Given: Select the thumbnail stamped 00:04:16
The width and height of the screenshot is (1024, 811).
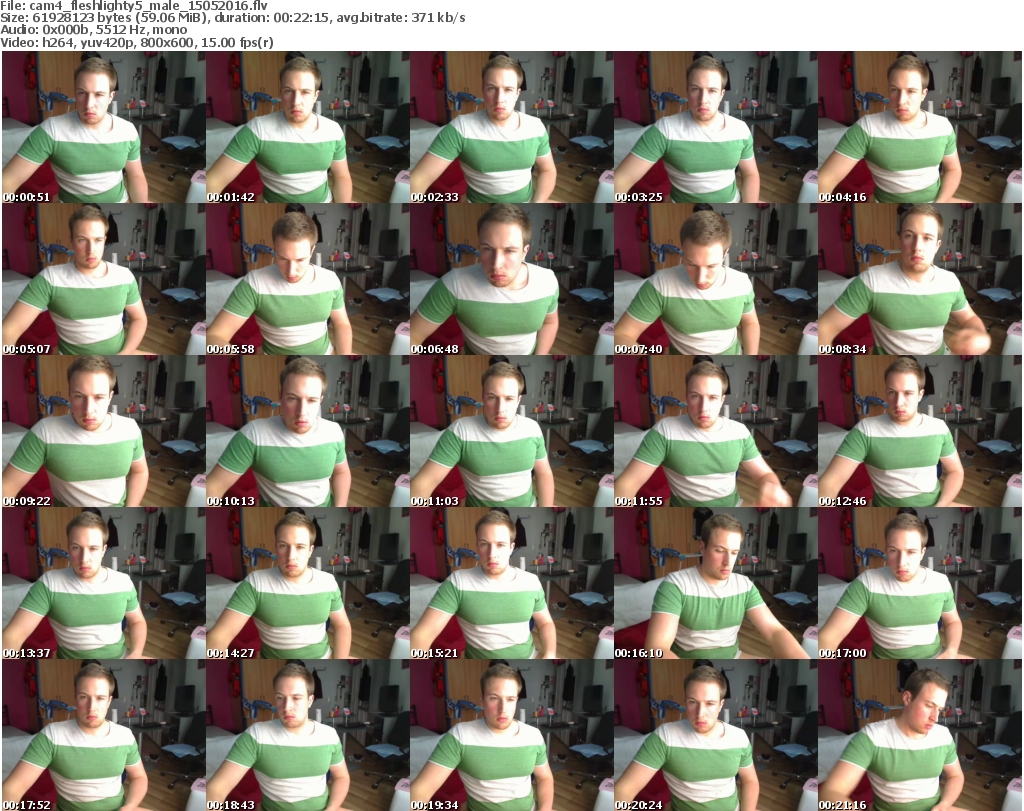Looking at the screenshot, I should point(920,127).
